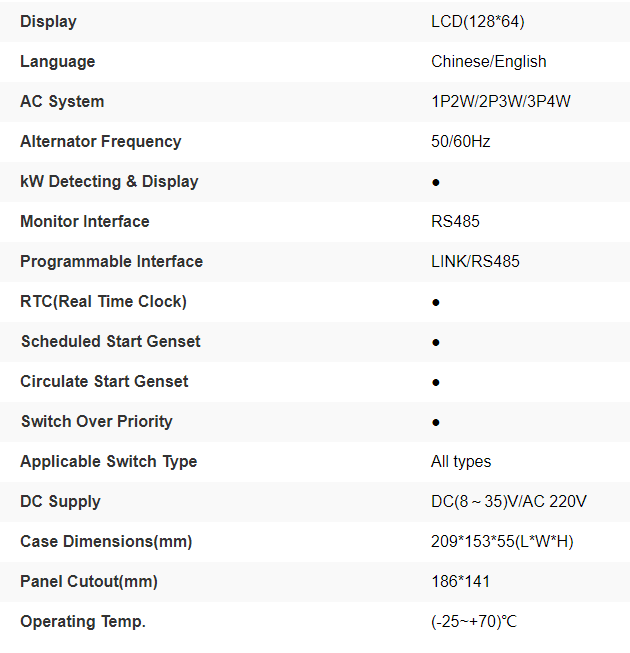Click the Display row label
The height and width of the screenshot is (653, 630).
tap(48, 21)
